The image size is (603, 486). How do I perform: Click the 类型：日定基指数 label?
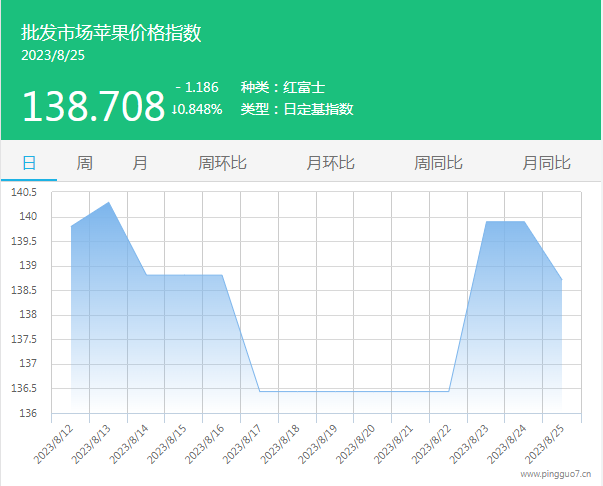297,109
